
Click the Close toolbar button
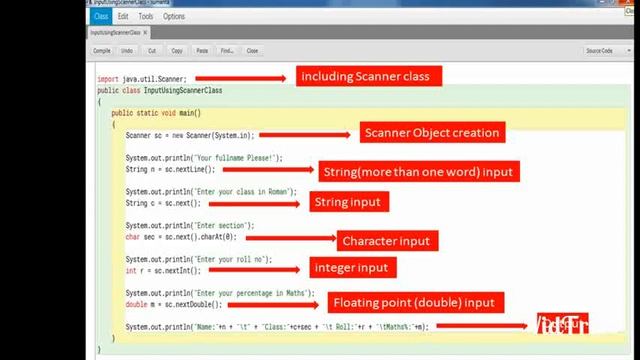click(x=252, y=51)
